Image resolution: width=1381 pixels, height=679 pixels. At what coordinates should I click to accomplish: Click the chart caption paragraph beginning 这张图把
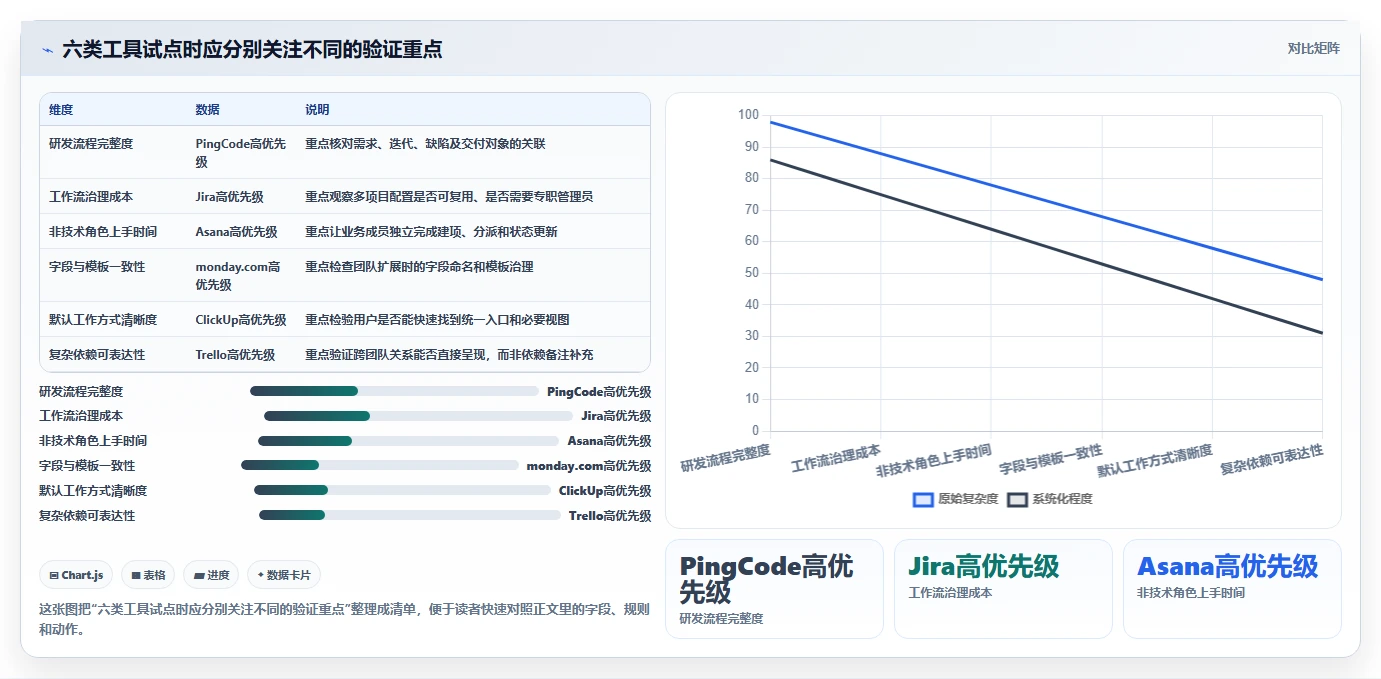tap(344, 619)
